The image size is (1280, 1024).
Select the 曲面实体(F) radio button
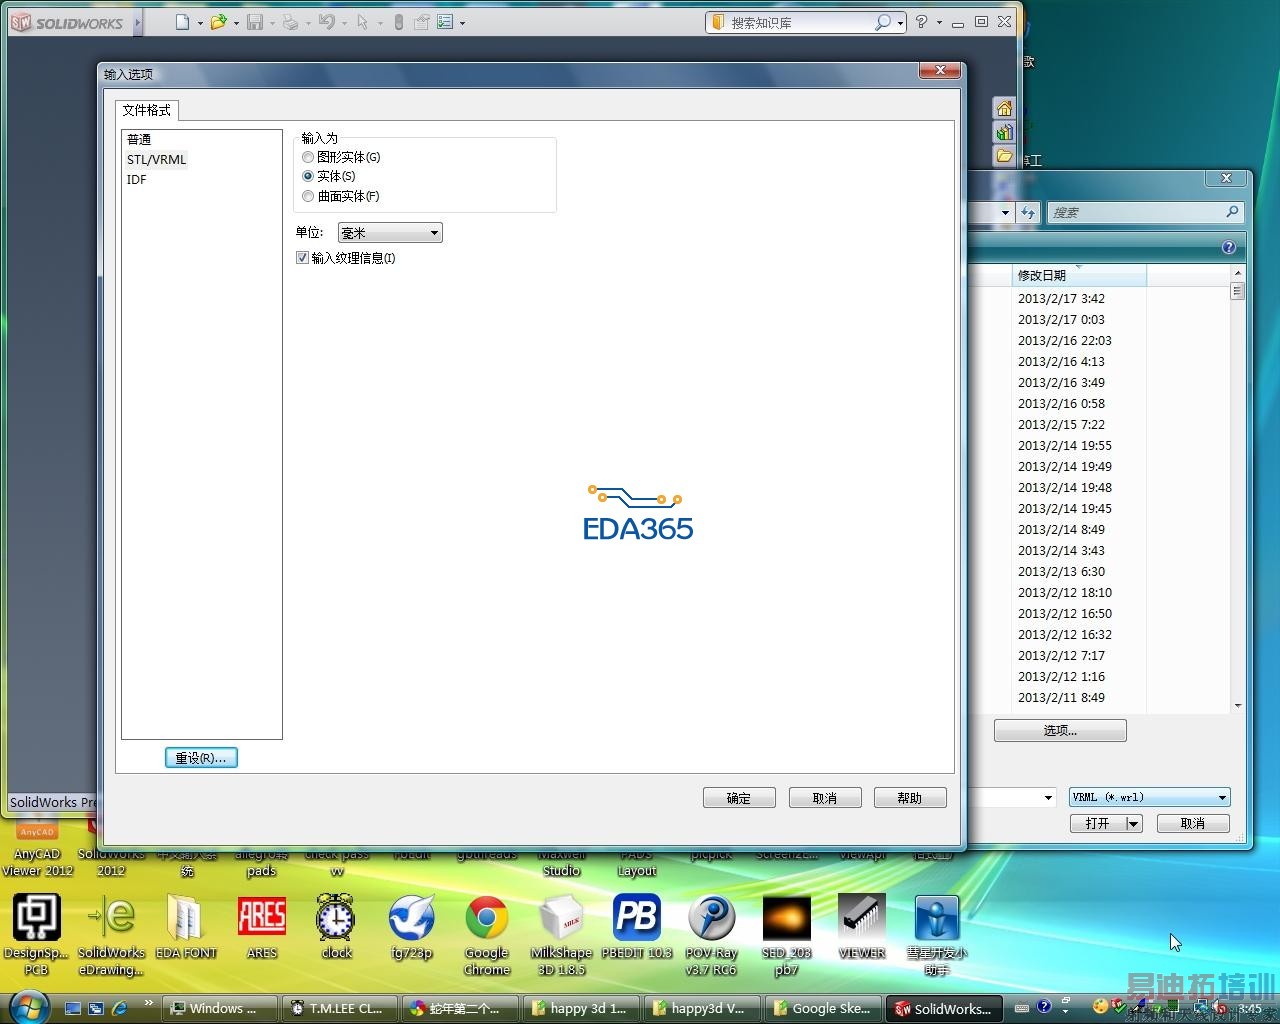coord(308,196)
